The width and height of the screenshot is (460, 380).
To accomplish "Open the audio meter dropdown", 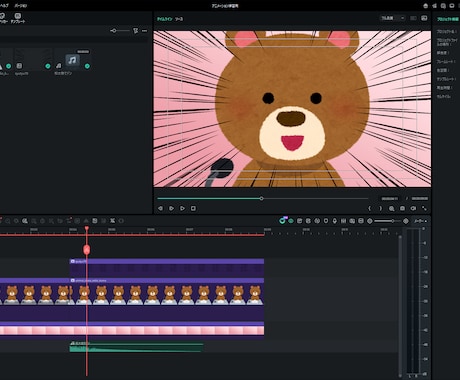I will click(420, 221).
